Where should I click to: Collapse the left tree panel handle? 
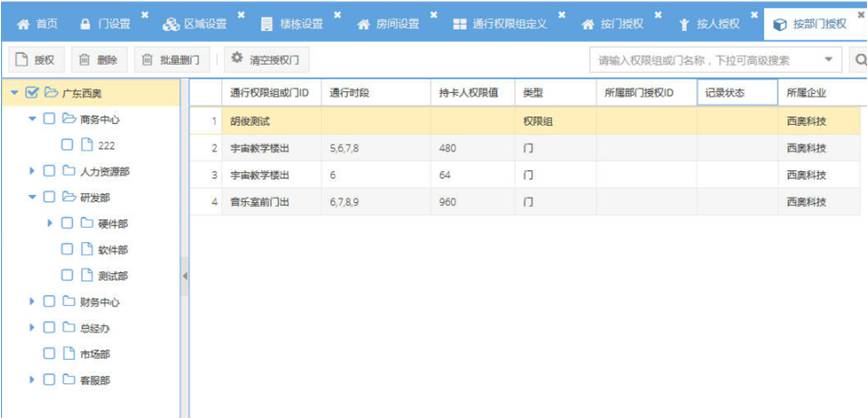[x=185, y=276]
